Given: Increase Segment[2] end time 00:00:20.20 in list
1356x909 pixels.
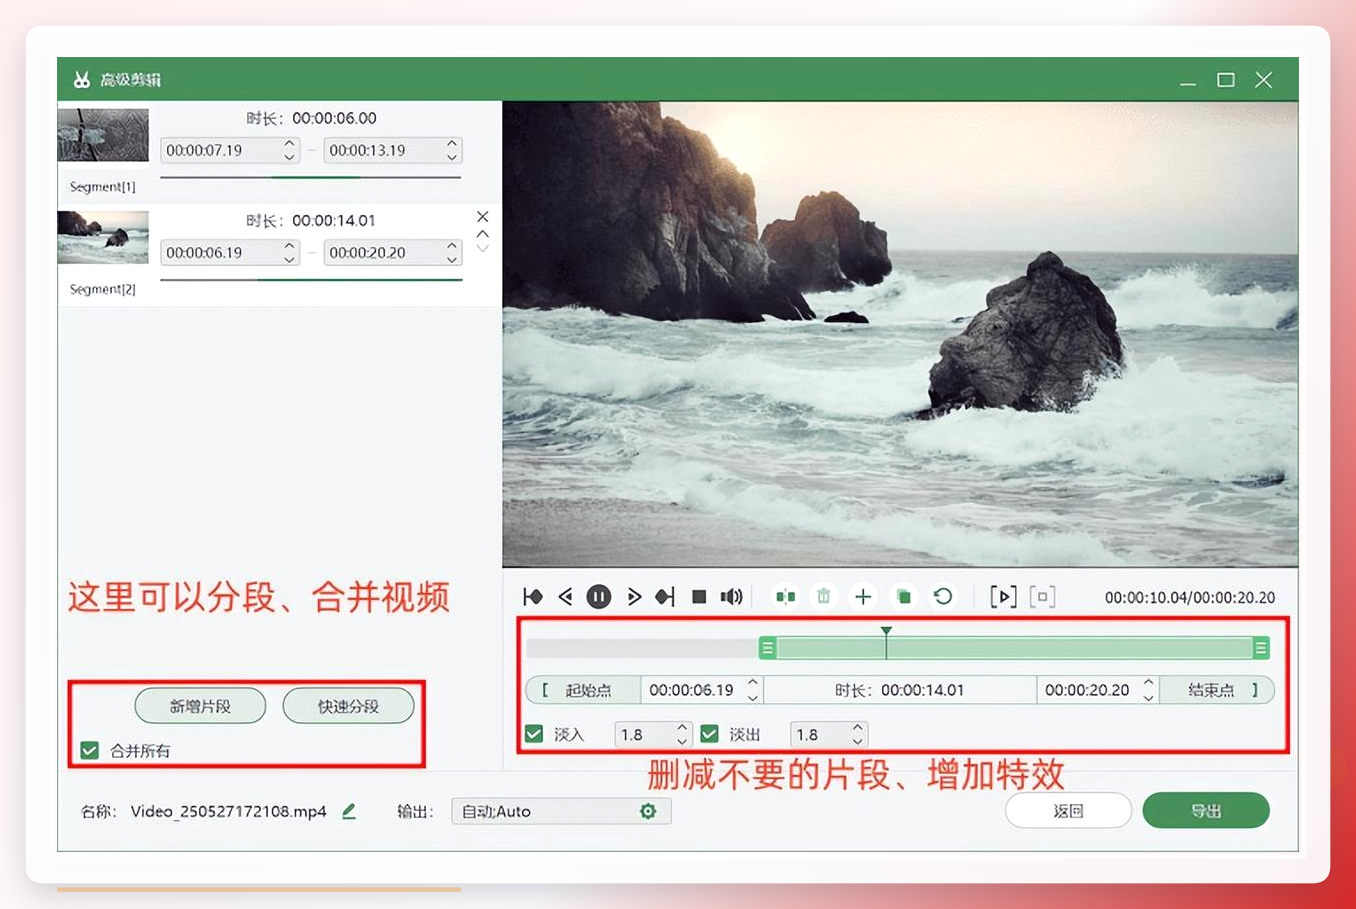Looking at the screenshot, I should click(x=452, y=245).
